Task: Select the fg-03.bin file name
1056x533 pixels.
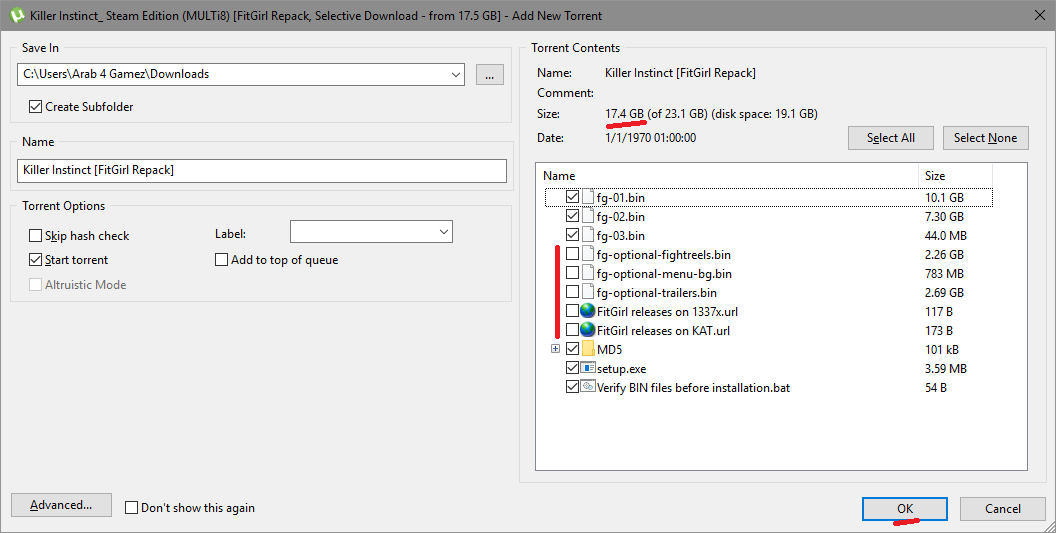Action: (620, 235)
